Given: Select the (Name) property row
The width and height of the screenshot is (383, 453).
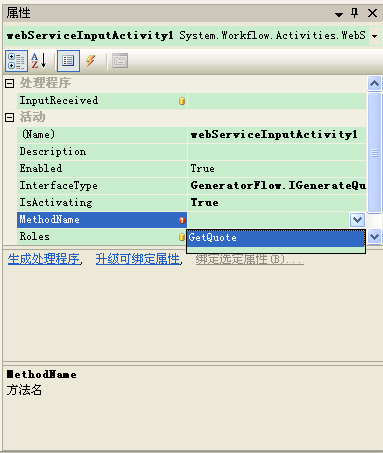Looking at the screenshot, I should coord(192,135).
